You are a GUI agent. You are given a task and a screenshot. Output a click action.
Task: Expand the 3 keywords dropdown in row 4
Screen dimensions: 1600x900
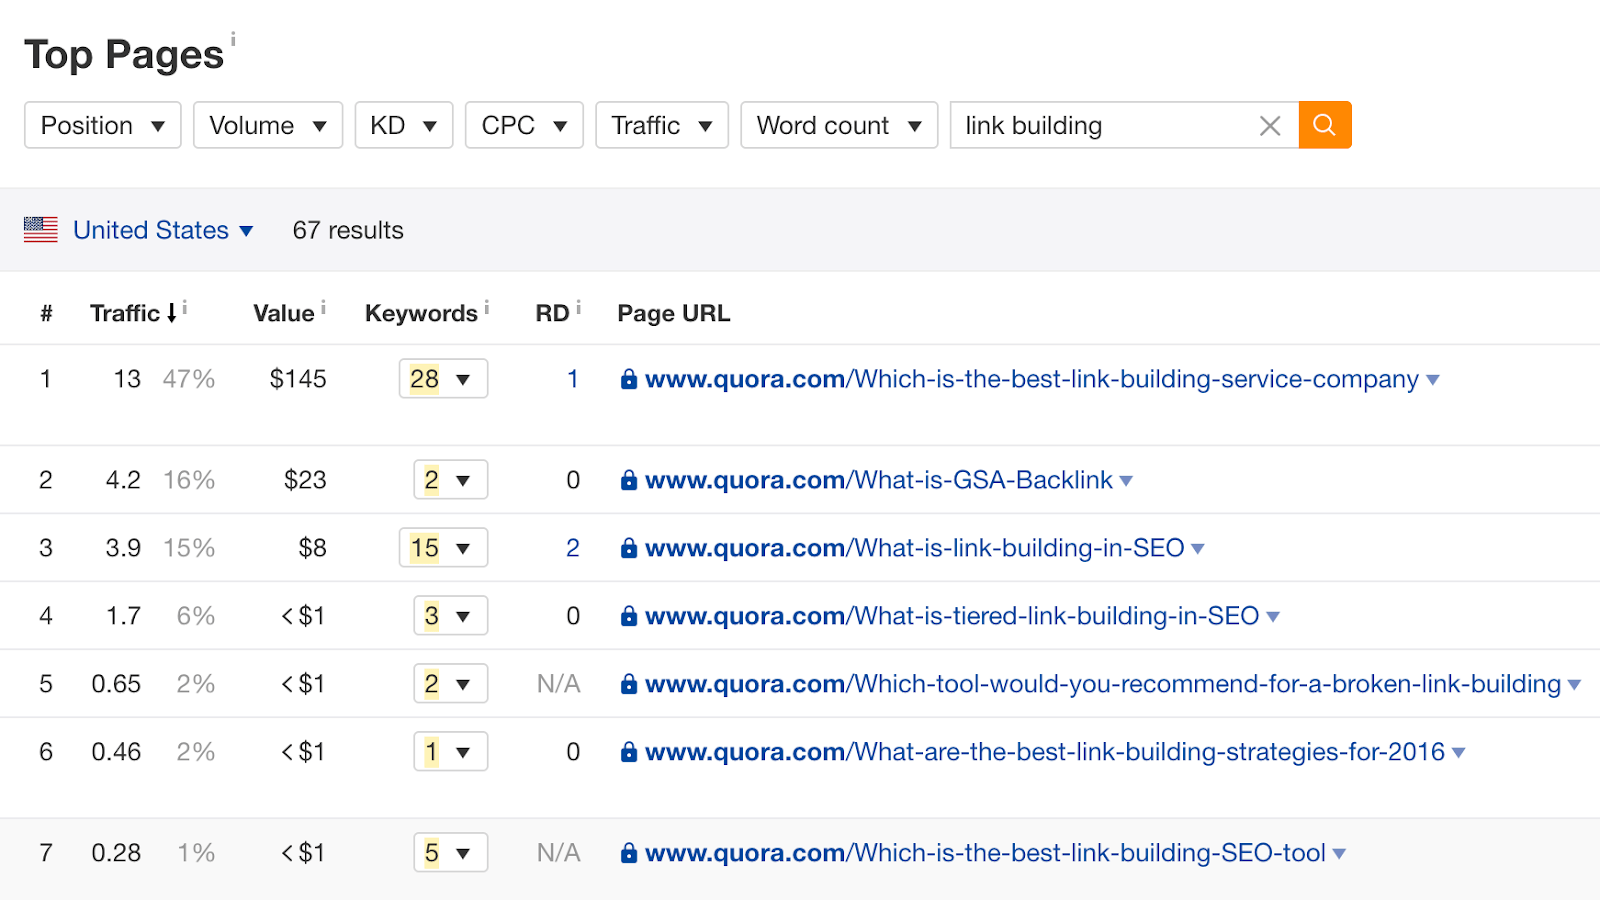[450, 616]
